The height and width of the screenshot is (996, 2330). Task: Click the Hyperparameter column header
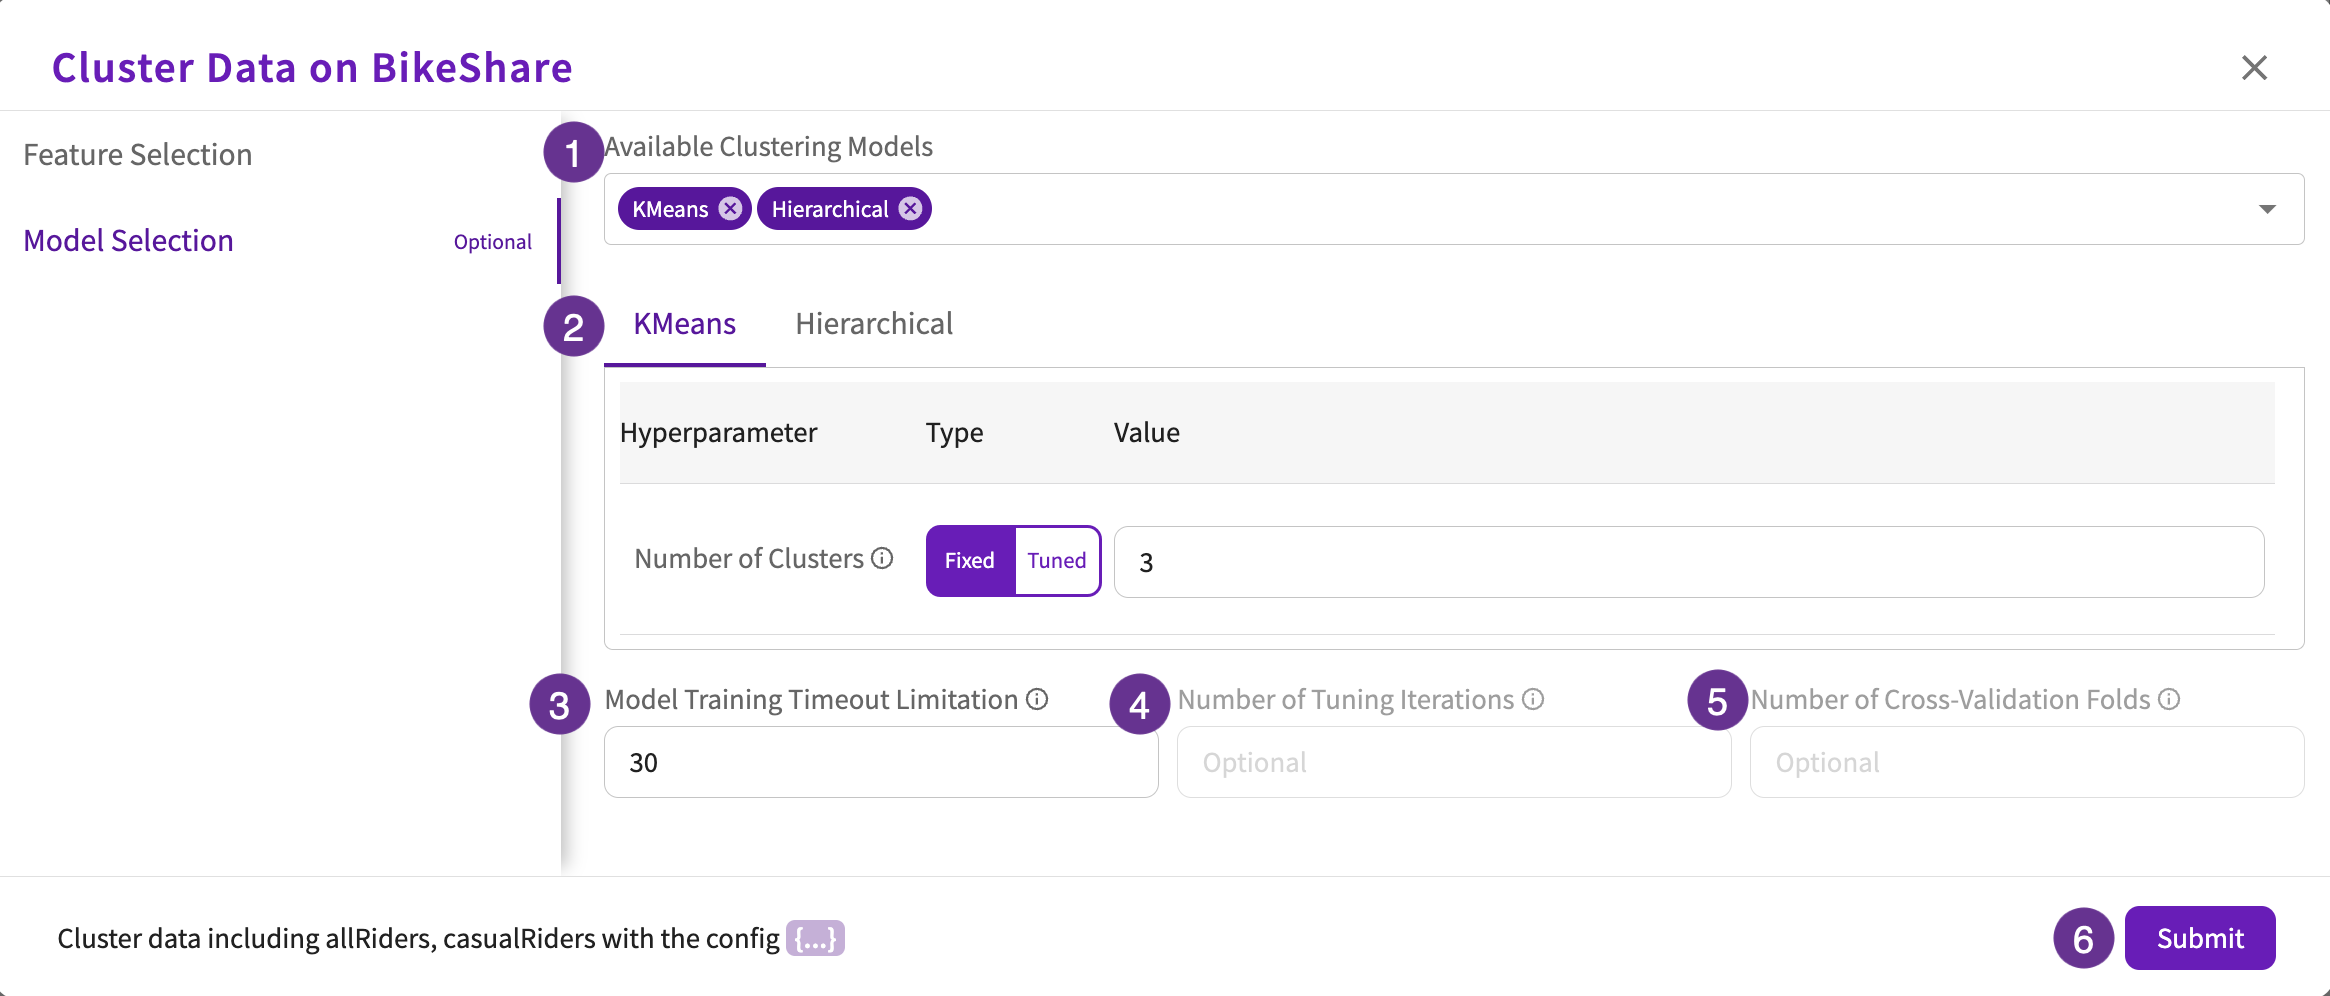(x=718, y=433)
